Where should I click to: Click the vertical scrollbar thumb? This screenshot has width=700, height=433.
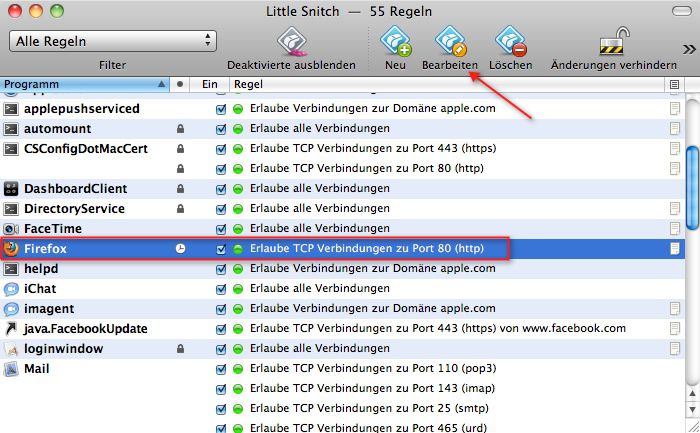pos(692,187)
